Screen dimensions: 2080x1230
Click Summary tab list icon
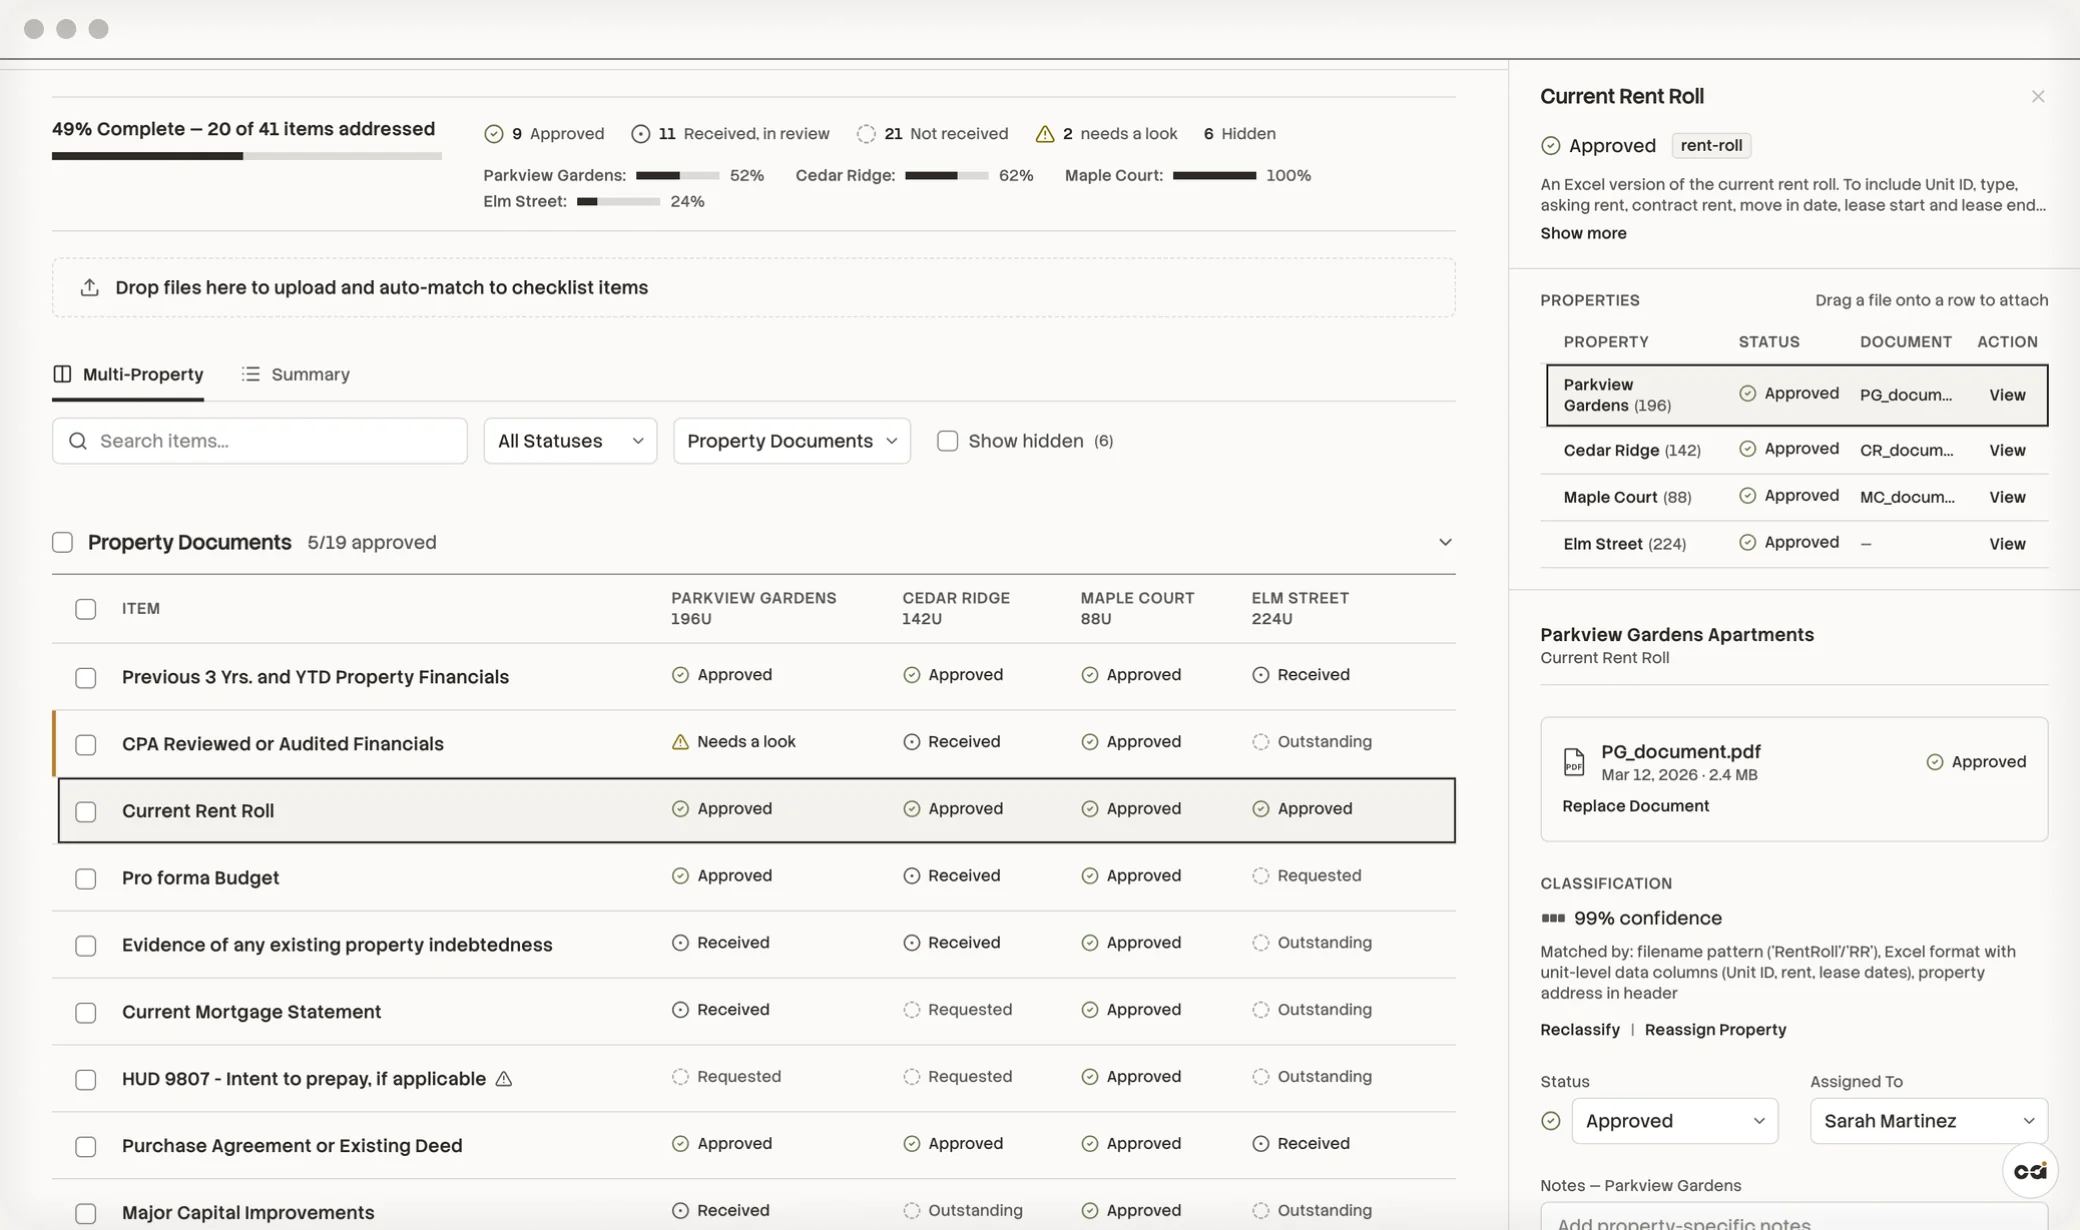251,374
